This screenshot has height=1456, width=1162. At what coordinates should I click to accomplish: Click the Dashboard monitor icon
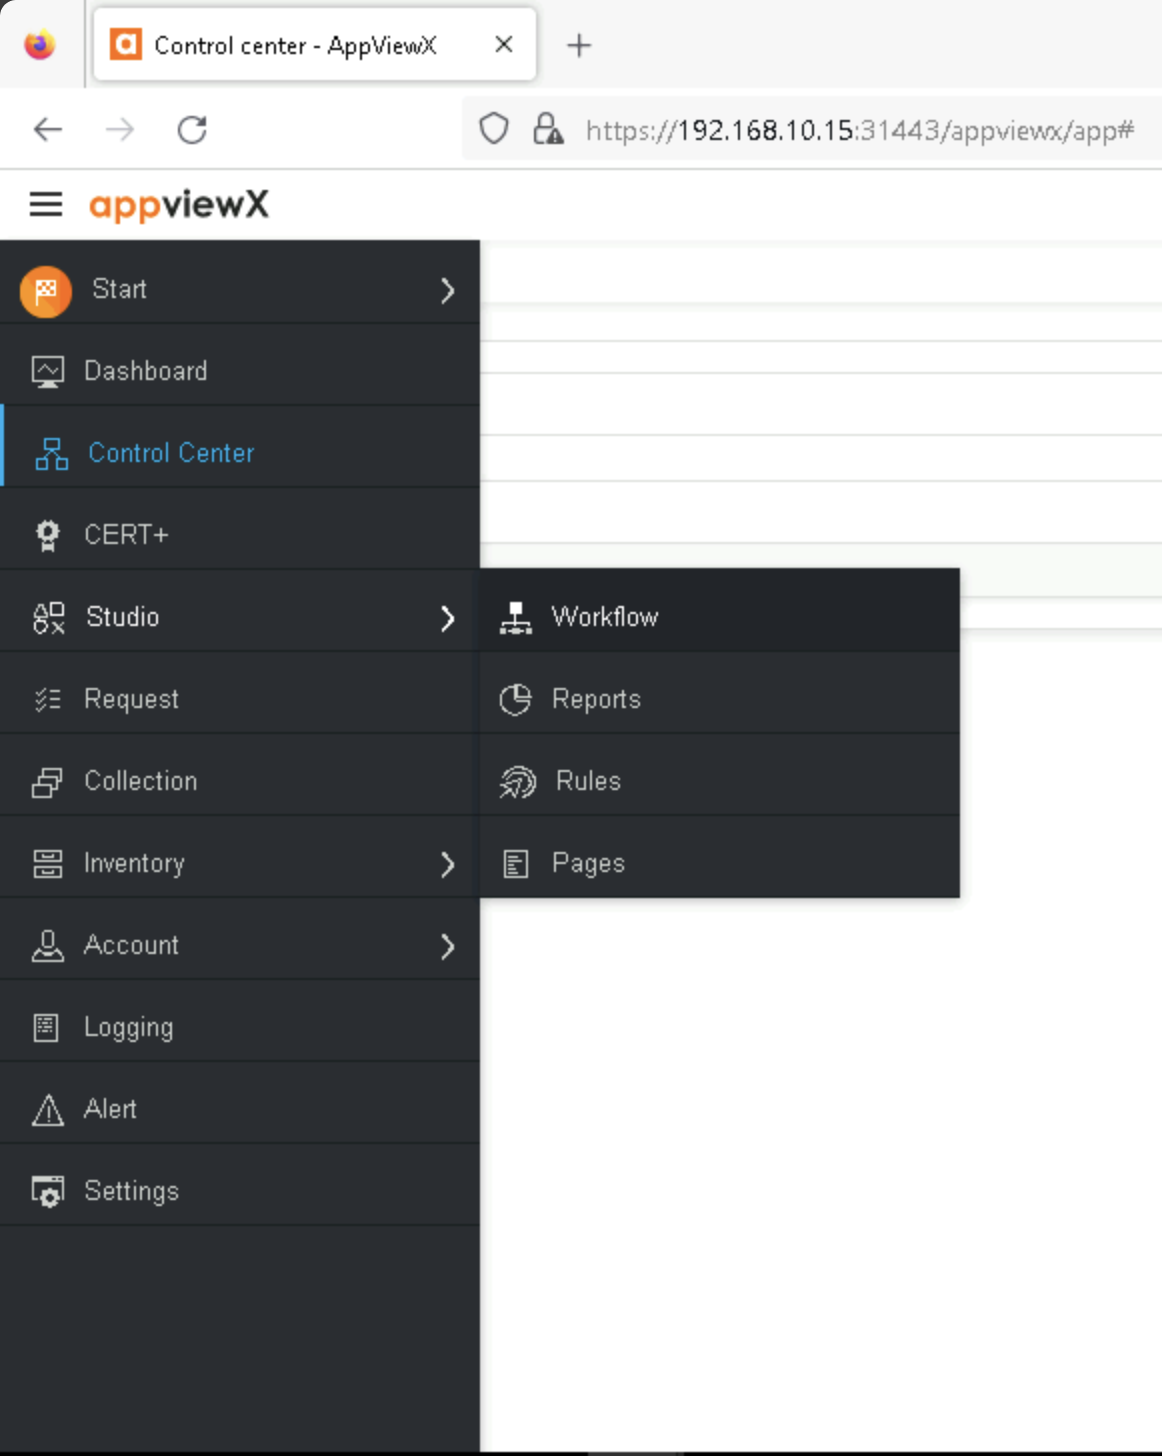click(x=48, y=371)
